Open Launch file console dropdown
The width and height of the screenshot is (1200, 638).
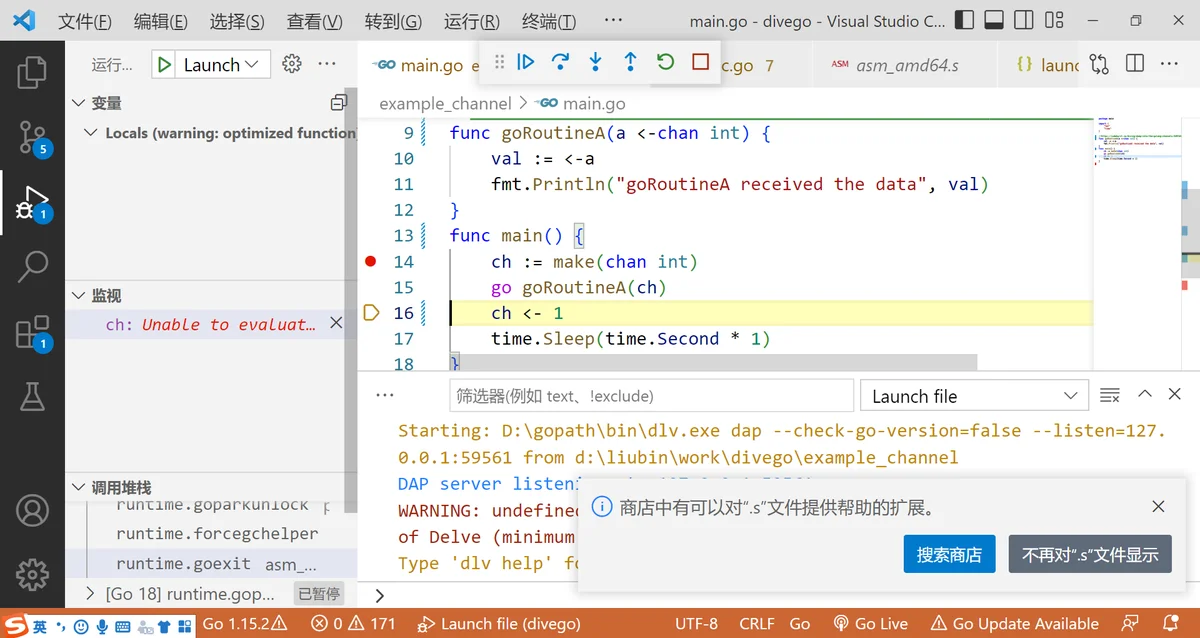click(x=973, y=396)
